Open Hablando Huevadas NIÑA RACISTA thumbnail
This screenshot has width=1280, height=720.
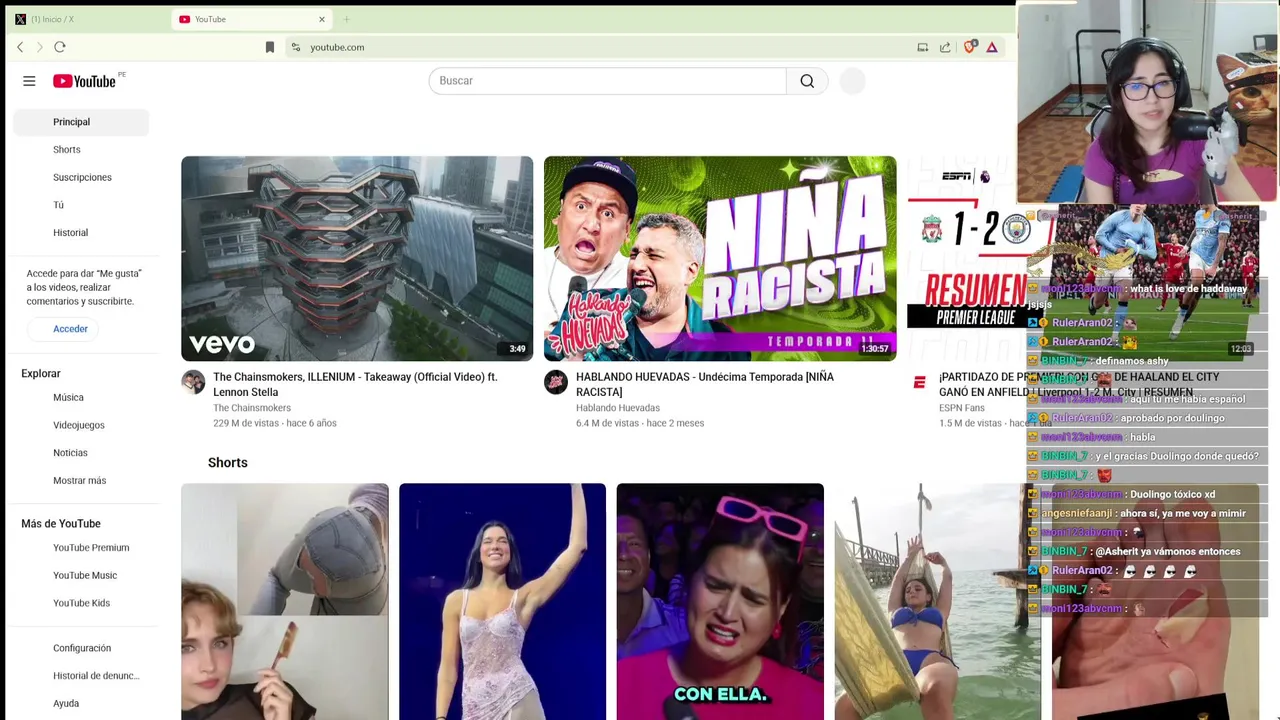tap(720, 259)
